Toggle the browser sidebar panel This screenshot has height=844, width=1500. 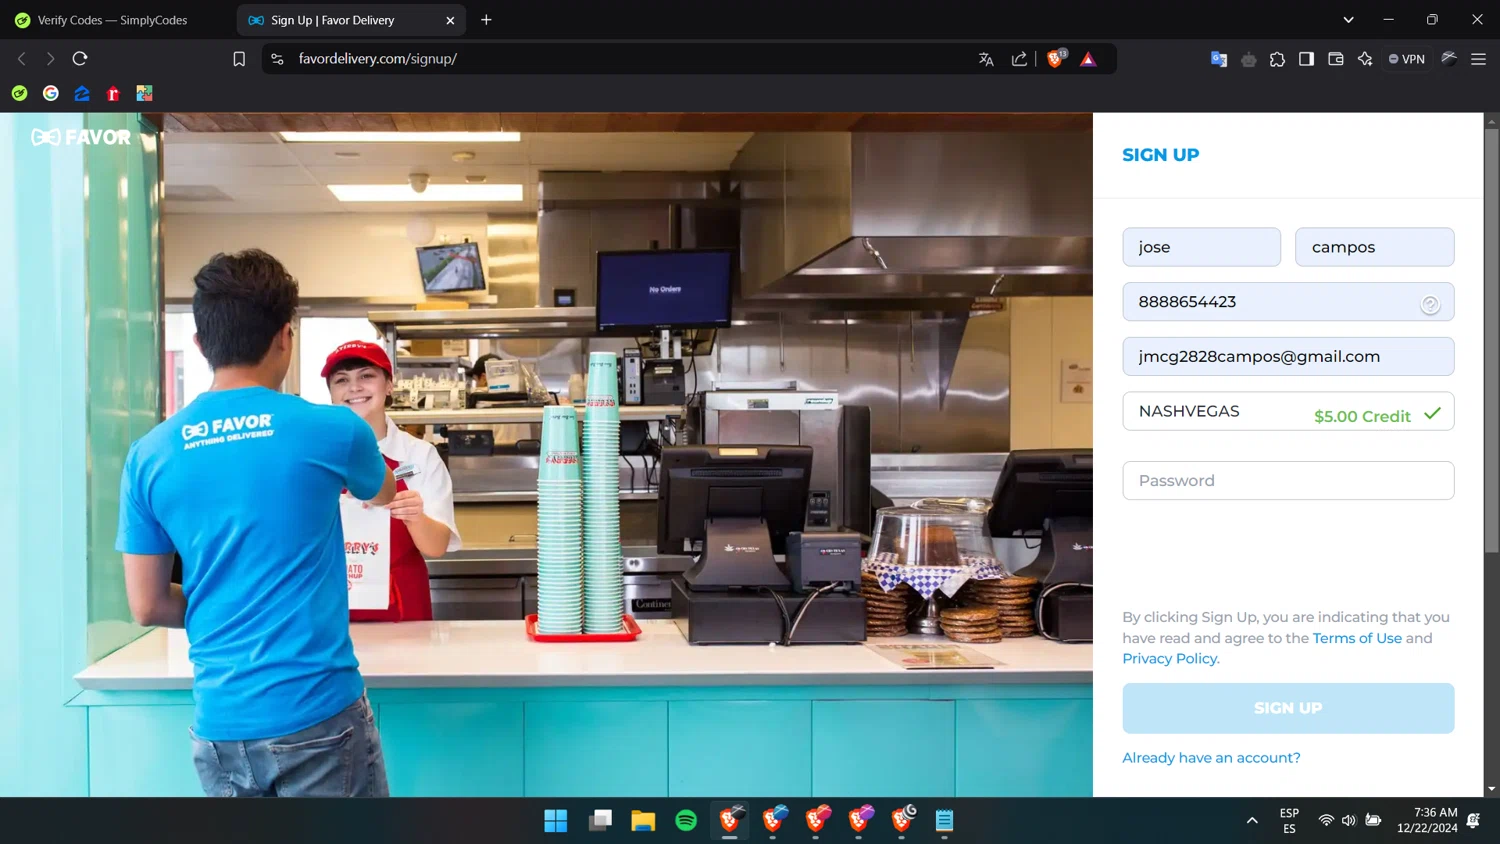click(1306, 59)
